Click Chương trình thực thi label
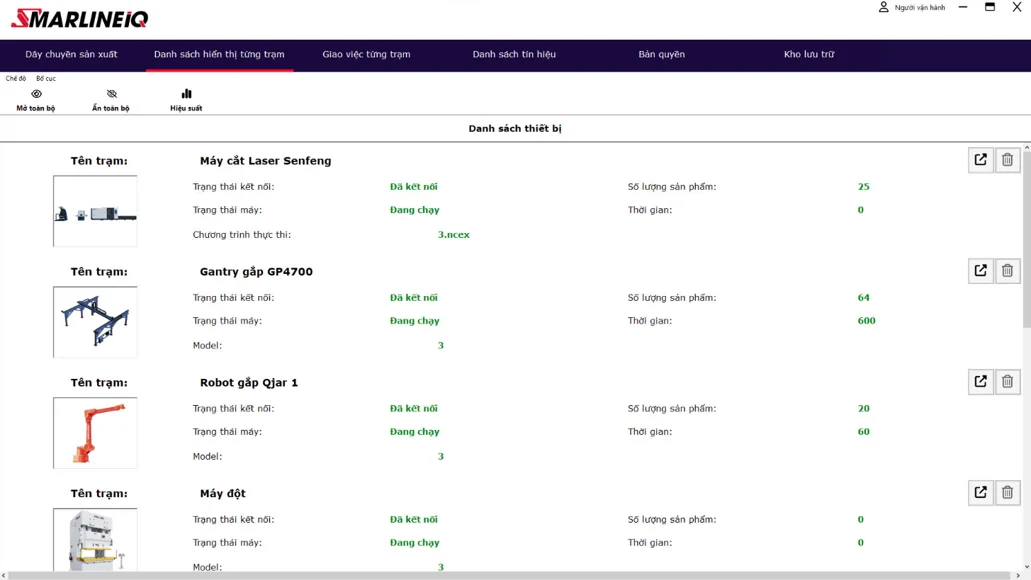Screen dimensions: 1031x580 tap(241, 235)
